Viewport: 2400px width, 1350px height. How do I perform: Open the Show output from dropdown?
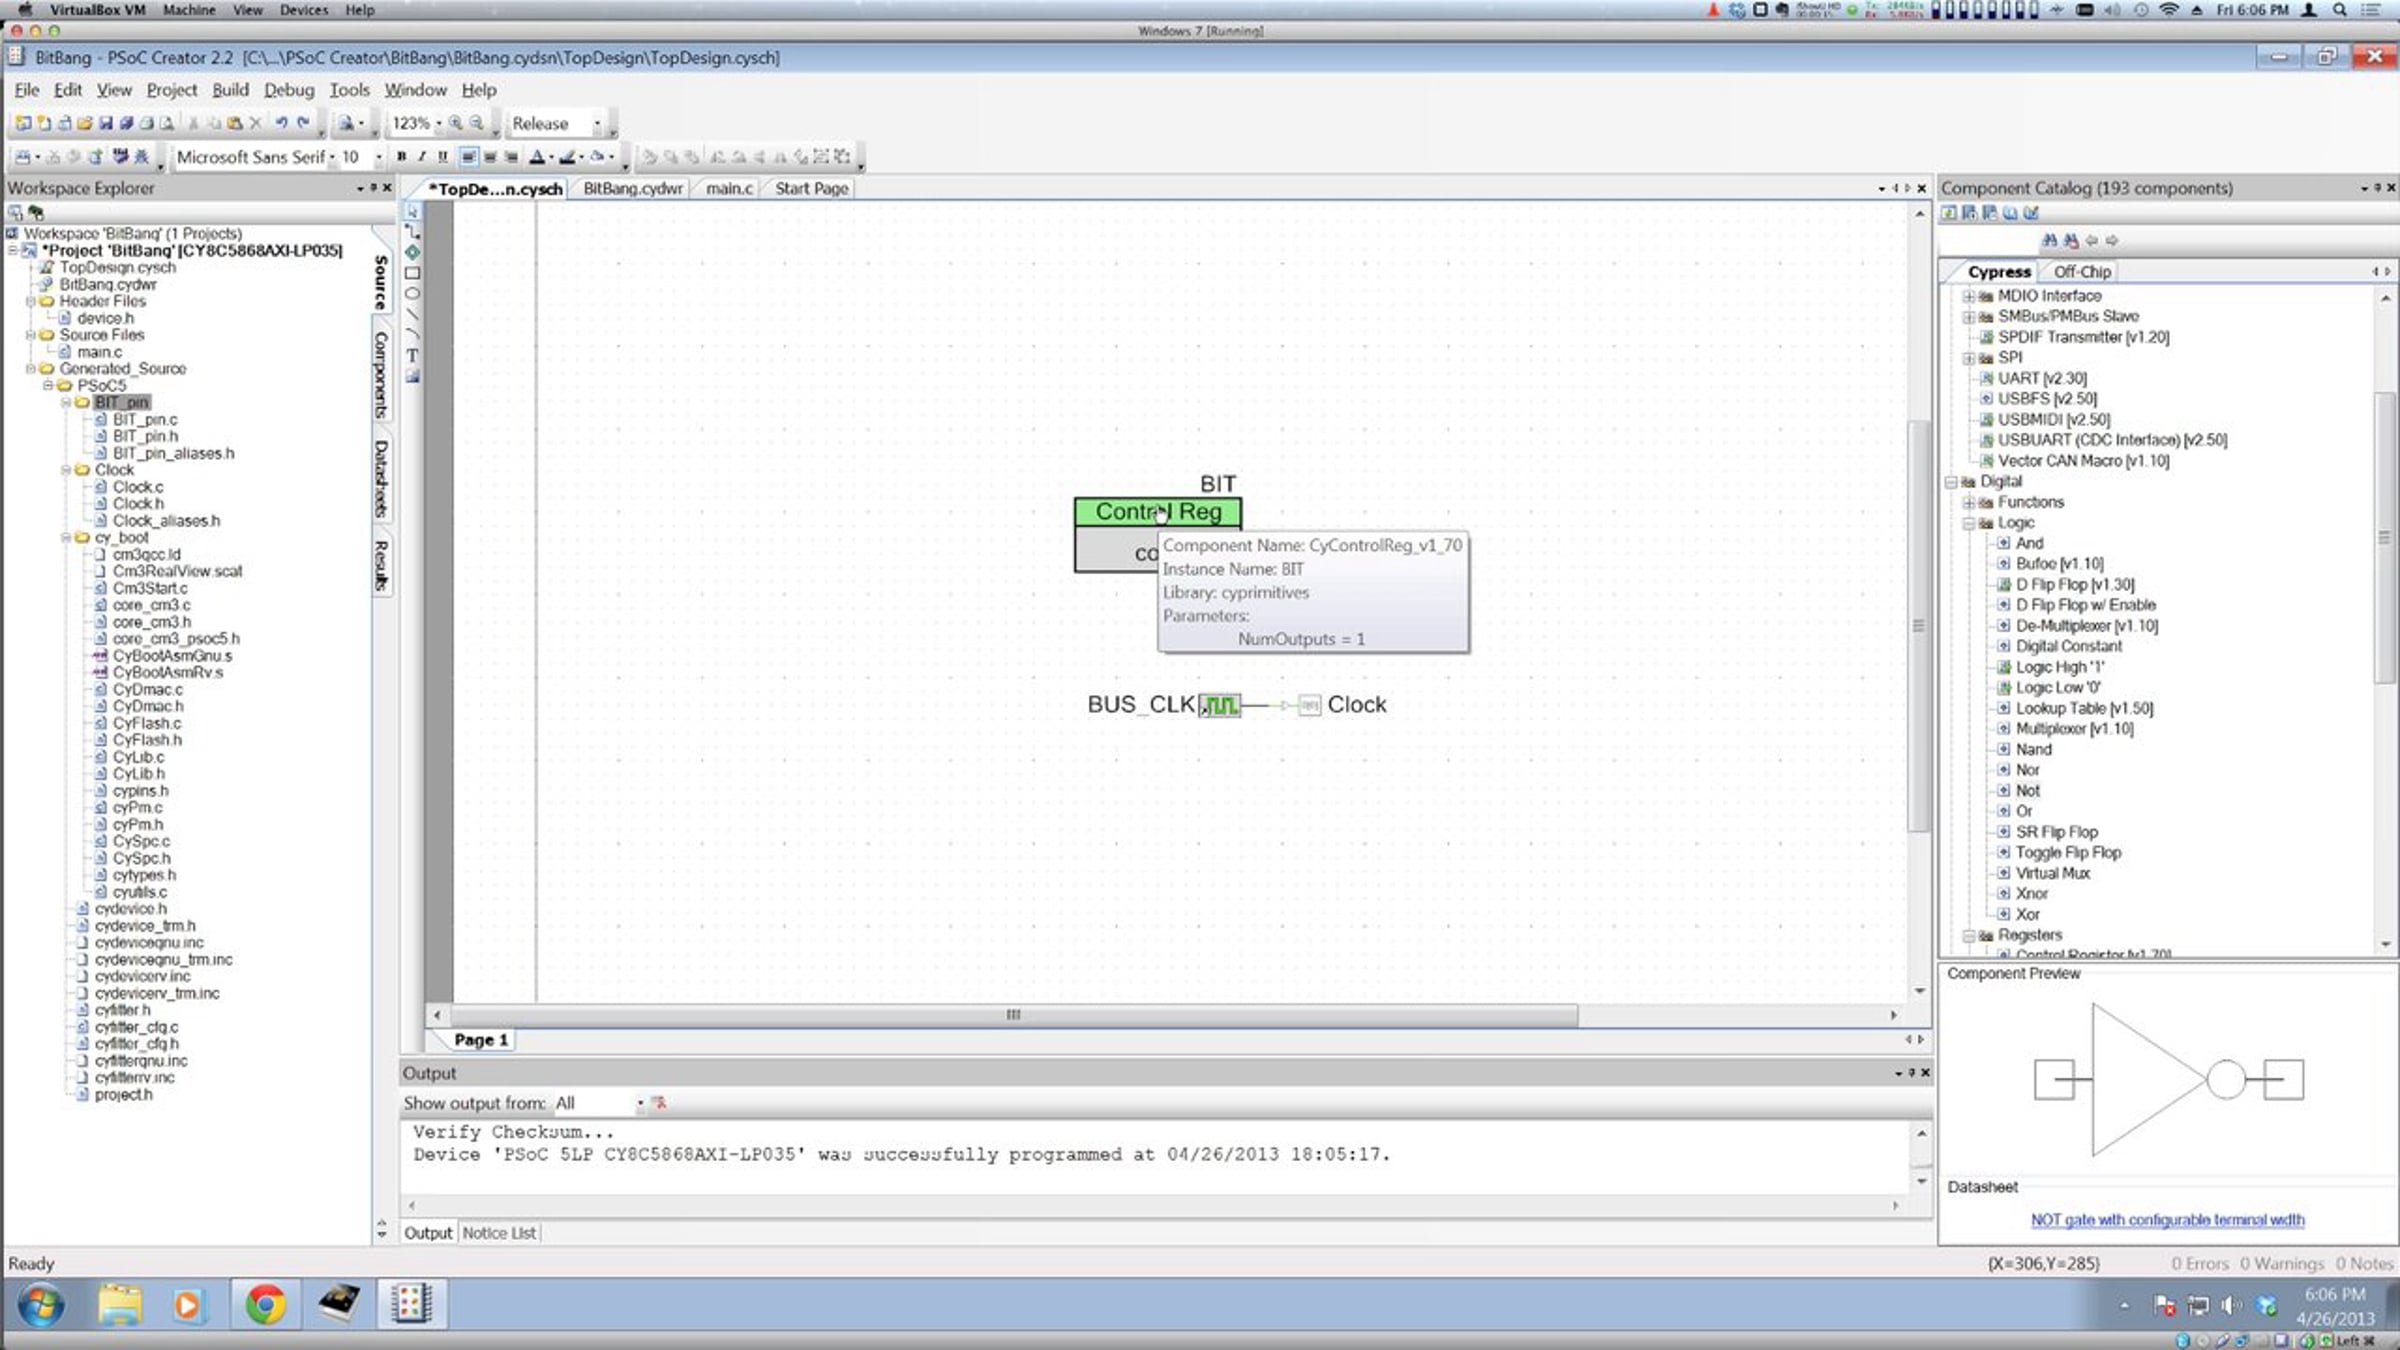tap(640, 1104)
